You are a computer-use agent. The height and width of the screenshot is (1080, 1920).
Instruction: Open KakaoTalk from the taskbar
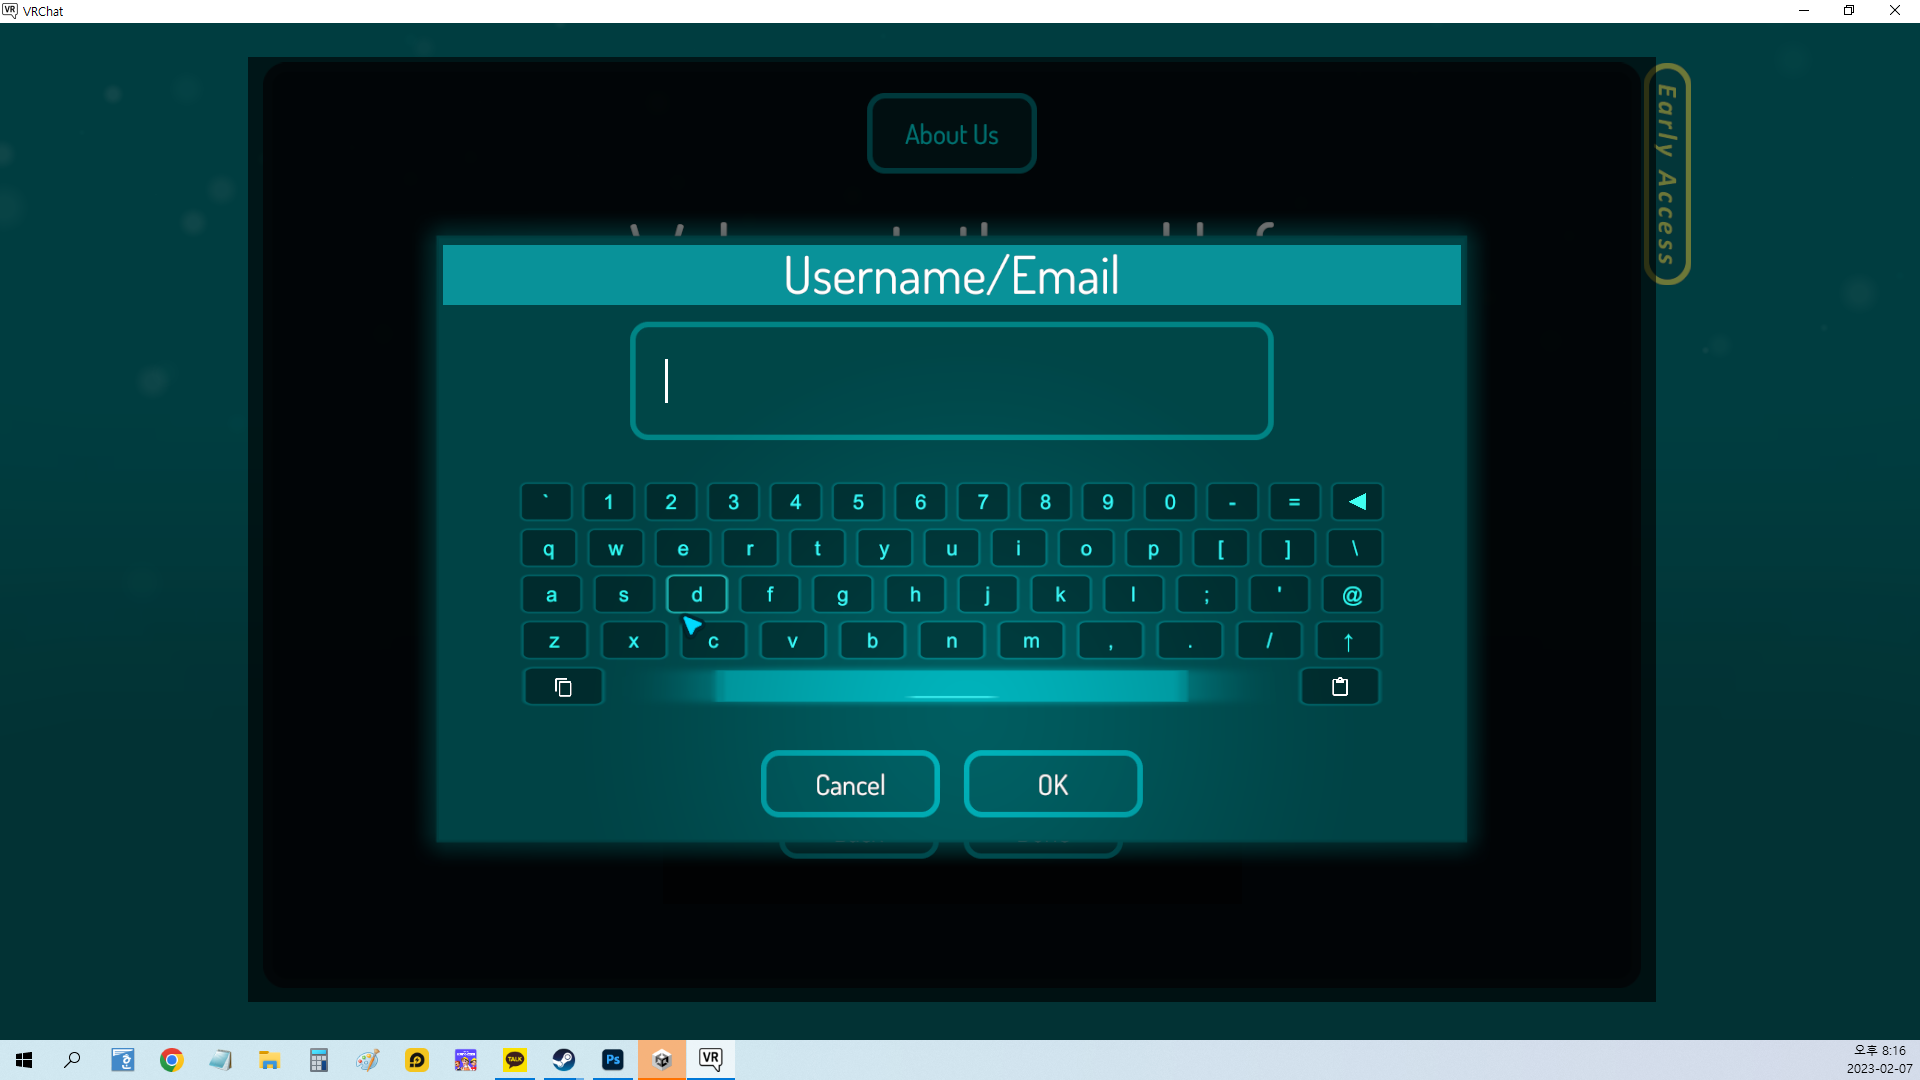[515, 1060]
